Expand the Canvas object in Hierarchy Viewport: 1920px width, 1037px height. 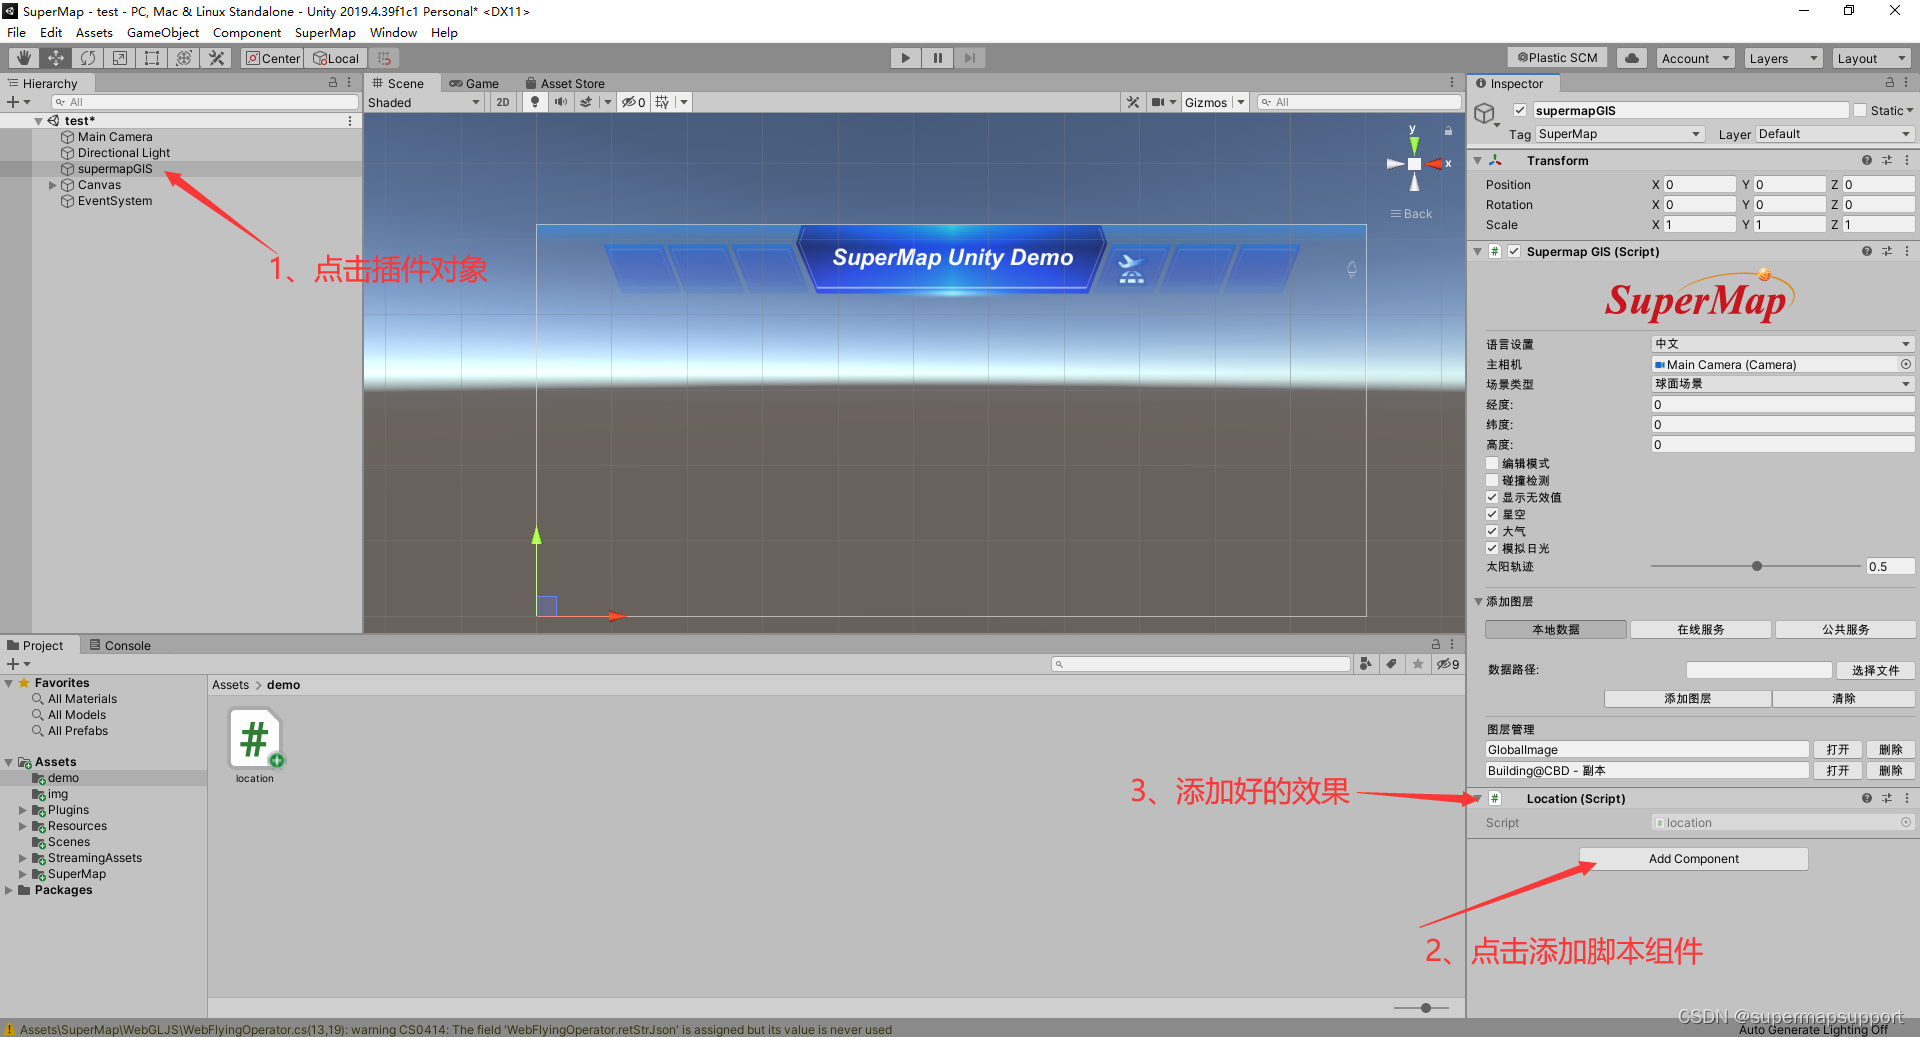click(53, 185)
